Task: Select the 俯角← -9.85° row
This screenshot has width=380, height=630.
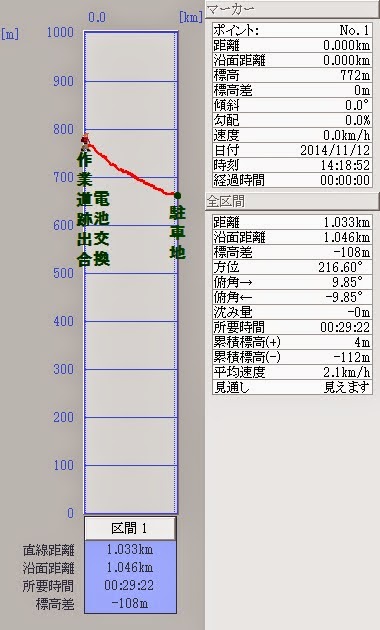Action: coord(292,297)
